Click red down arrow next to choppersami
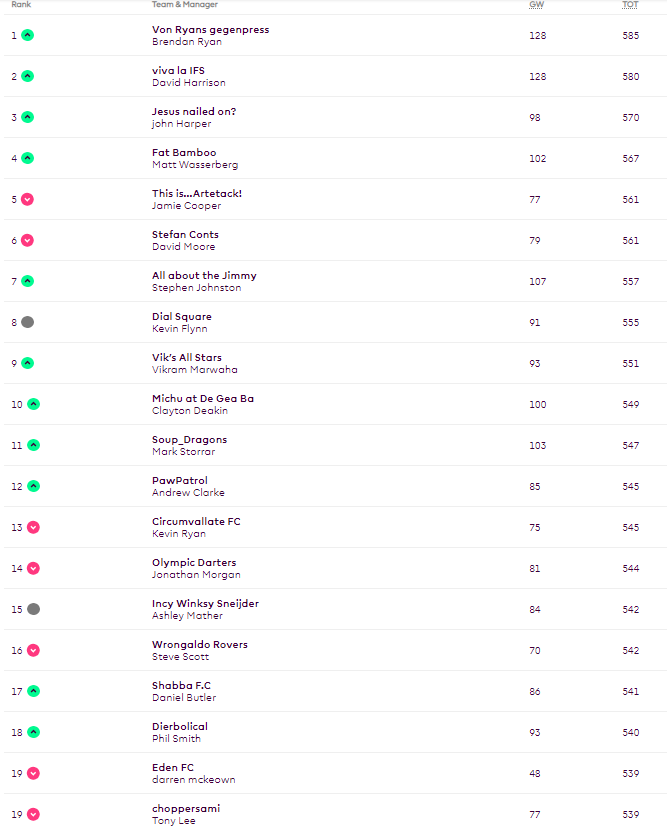Viewport: 667px width, 834px height. point(33,814)
